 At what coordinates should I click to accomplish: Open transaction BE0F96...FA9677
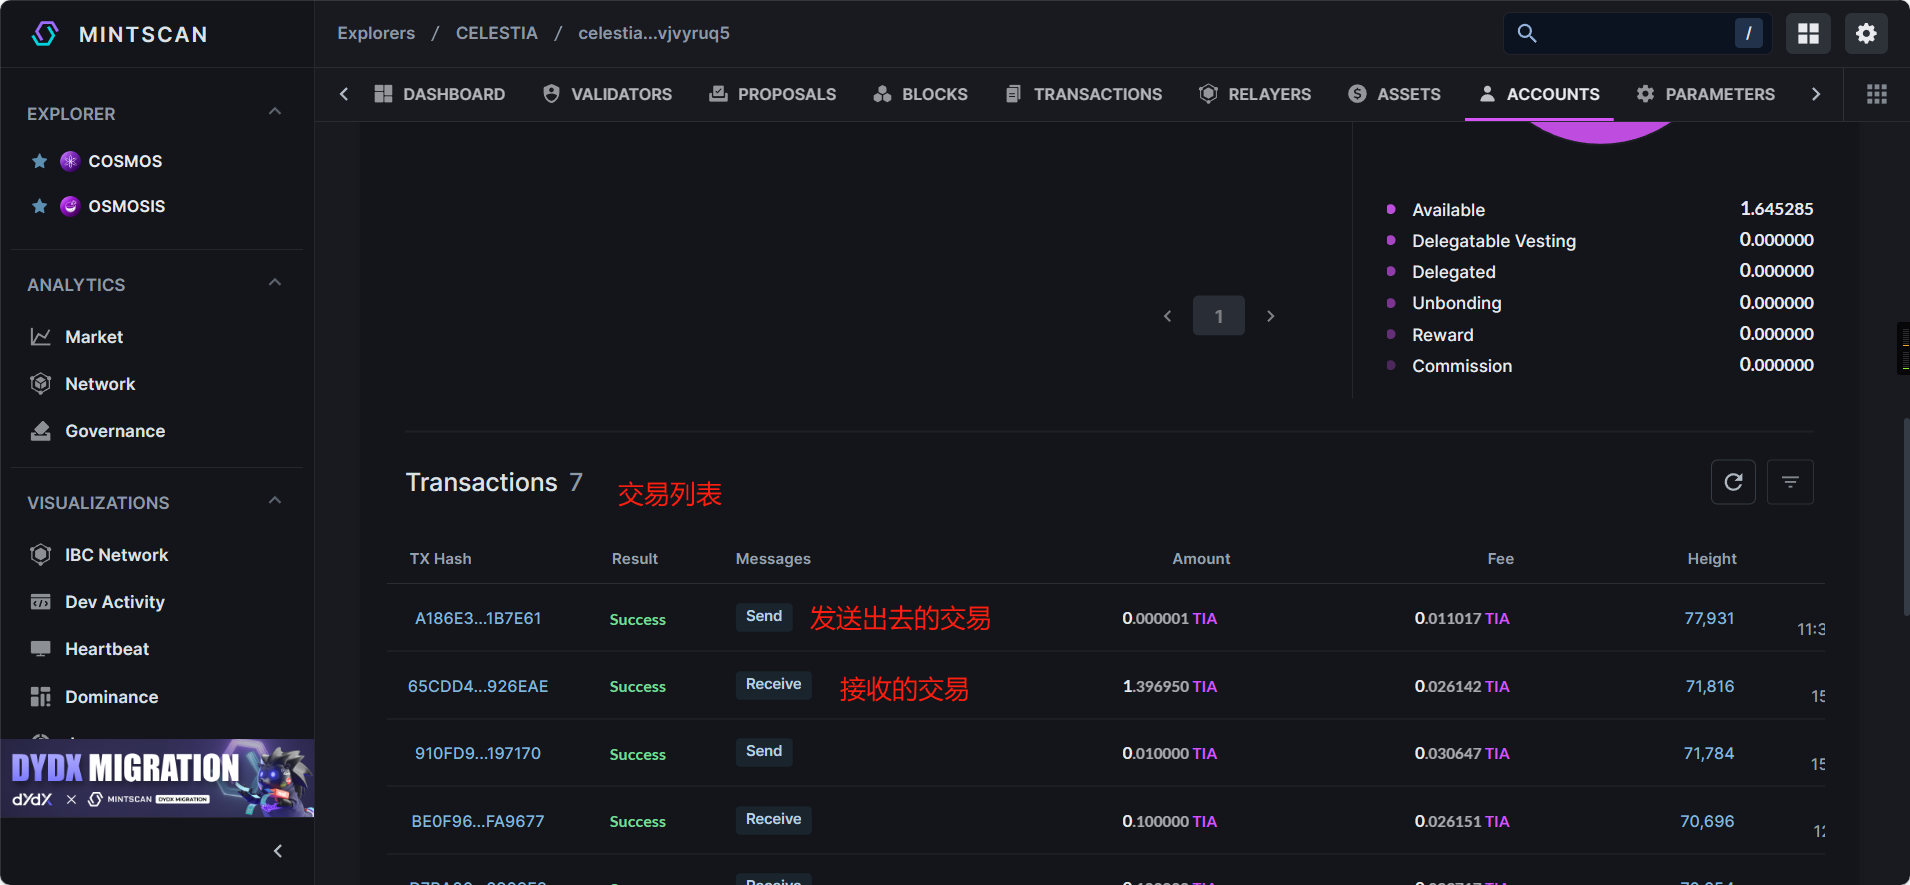478,821
